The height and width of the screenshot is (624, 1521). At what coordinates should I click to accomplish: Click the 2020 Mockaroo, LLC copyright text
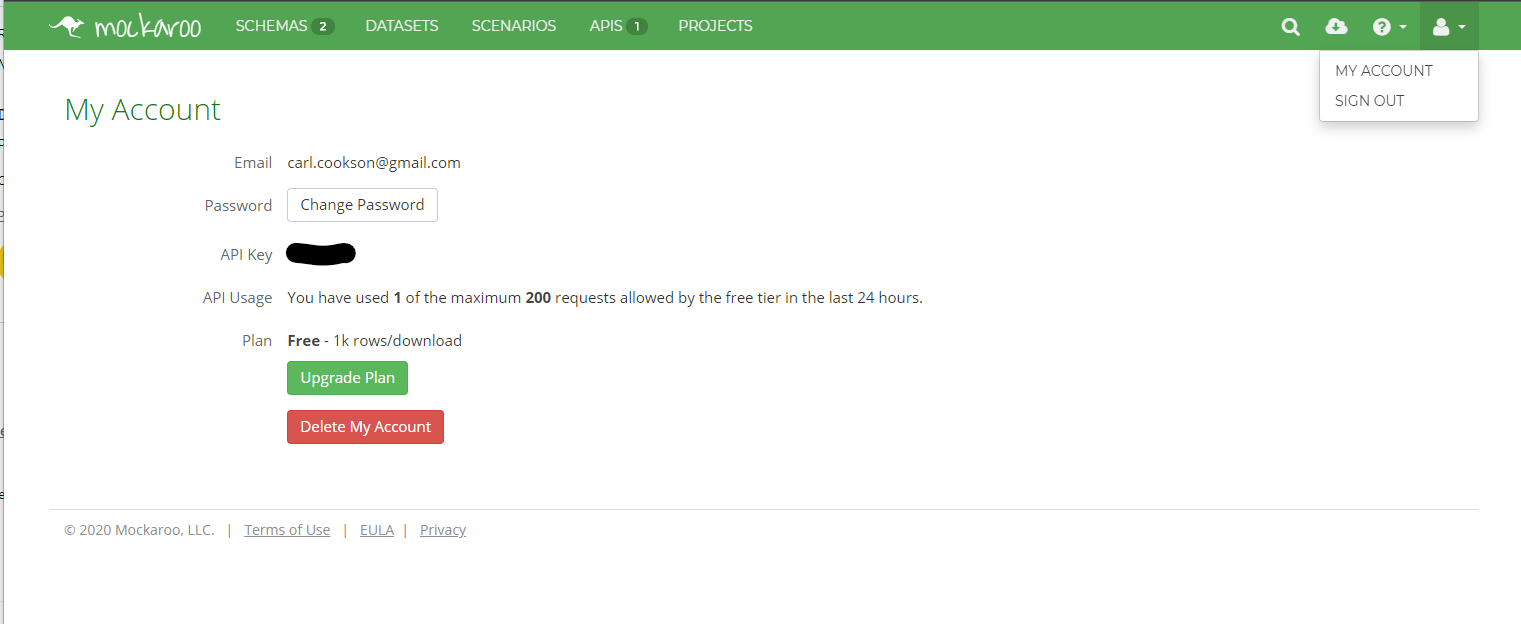139,530
